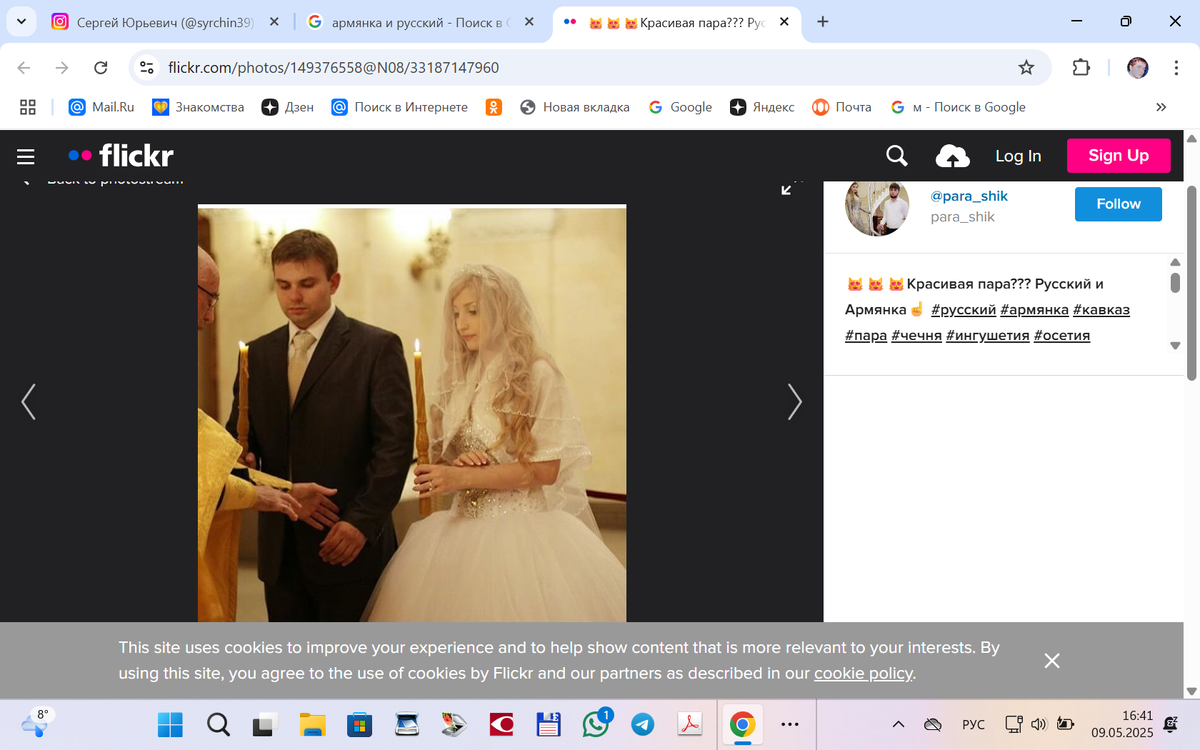Dismiss the cookie notice banner
Viewport: 1200px width, 750px height.
pos(1051,661)
